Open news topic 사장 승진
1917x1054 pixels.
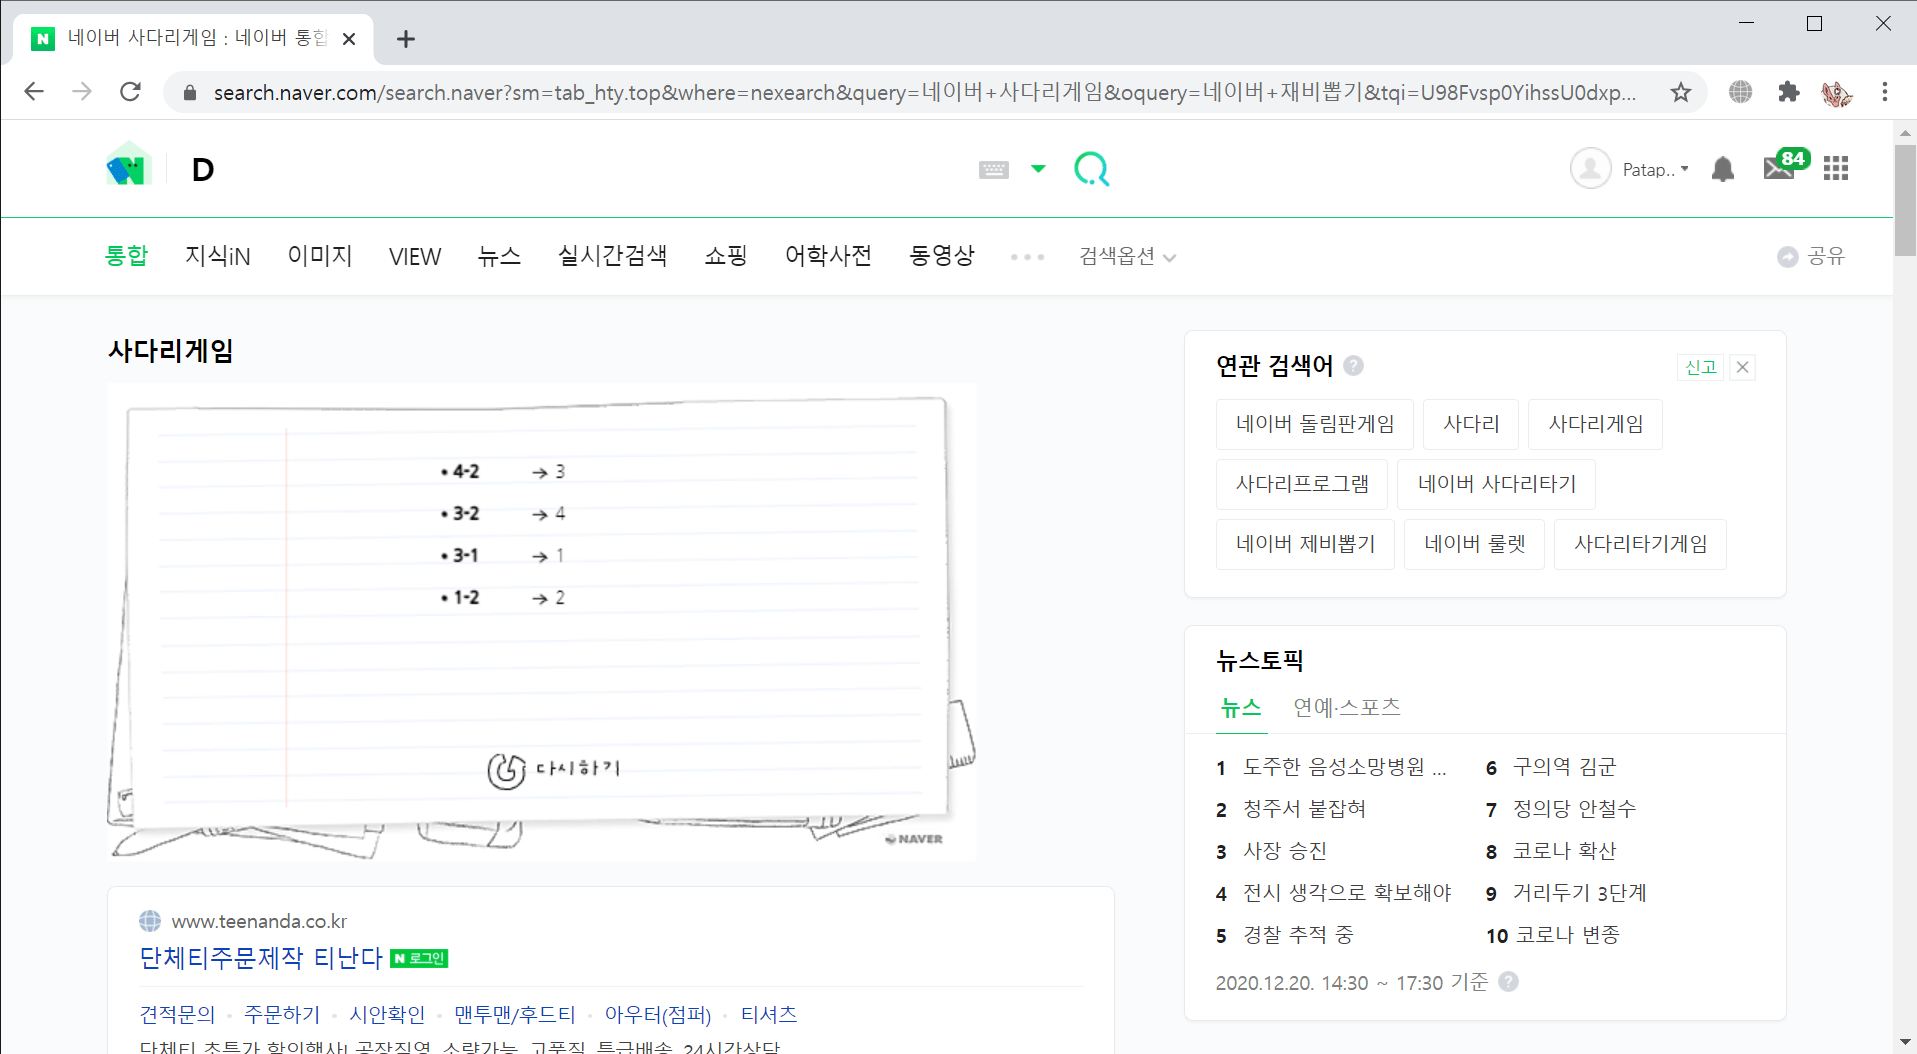point(1284,851)
